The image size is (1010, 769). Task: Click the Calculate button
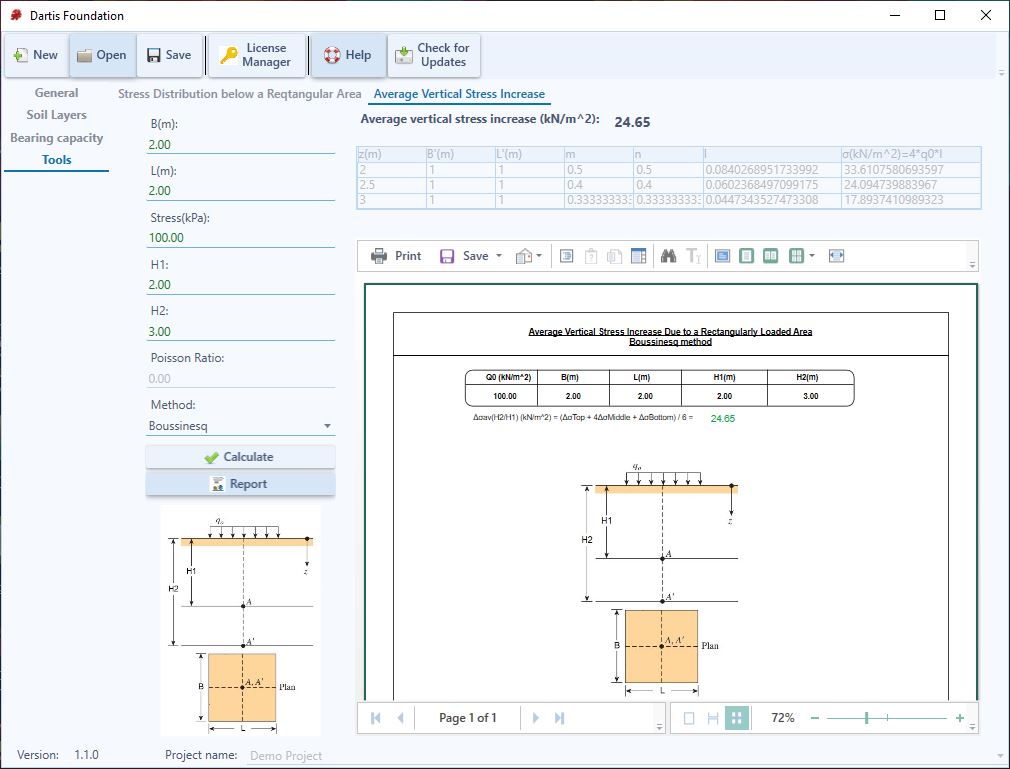pyautogui.click(x=240, y=457)
